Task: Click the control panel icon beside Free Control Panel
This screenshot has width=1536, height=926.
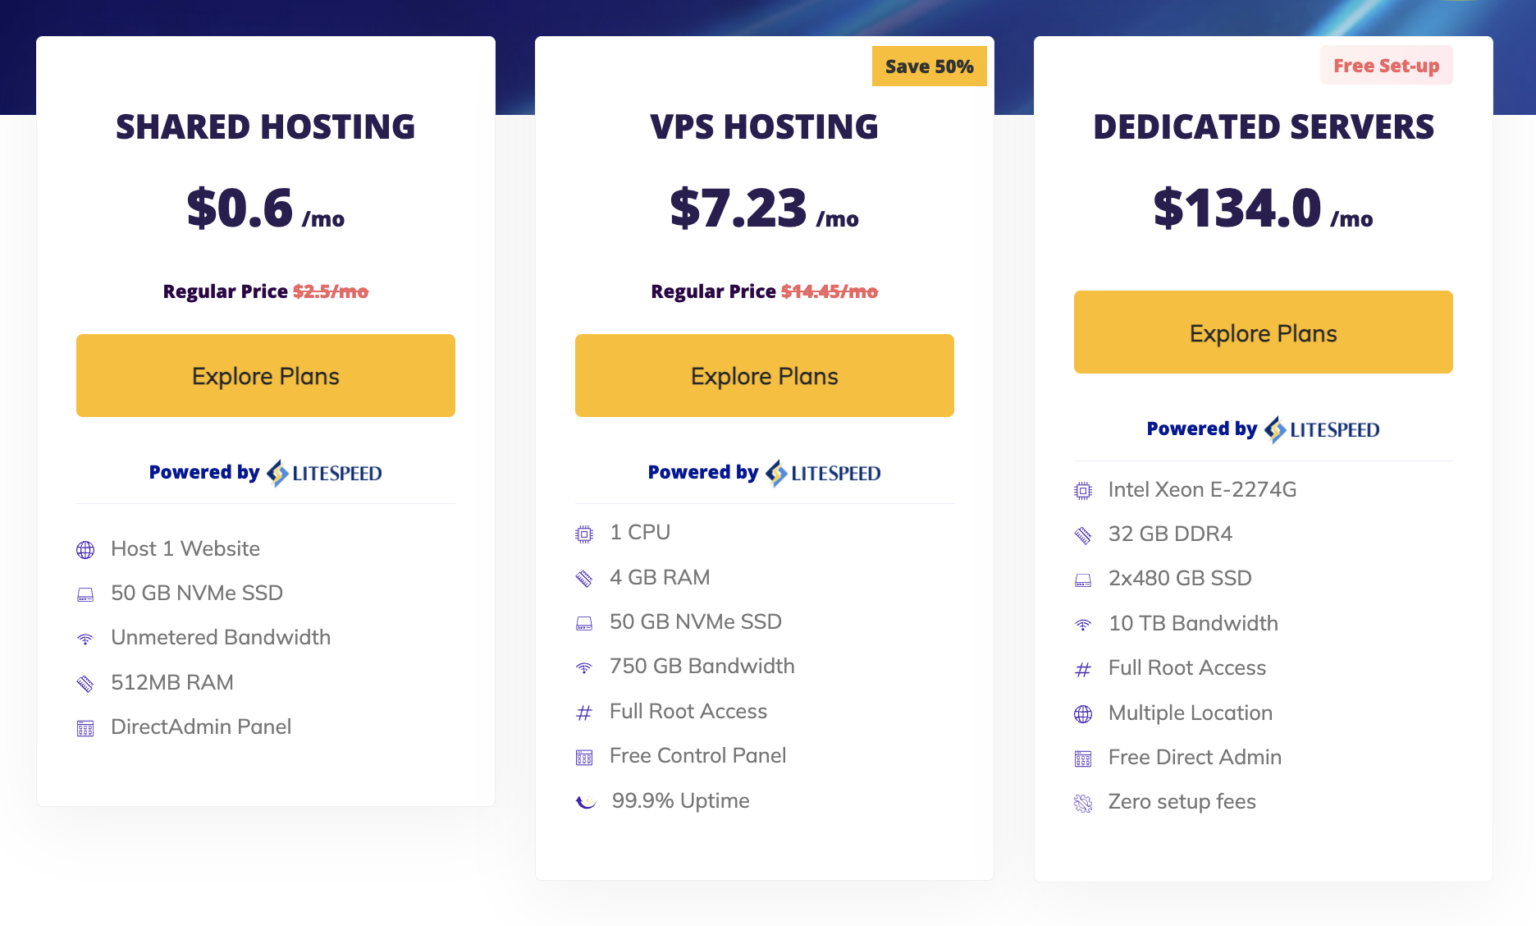Action: pos(585,756)
